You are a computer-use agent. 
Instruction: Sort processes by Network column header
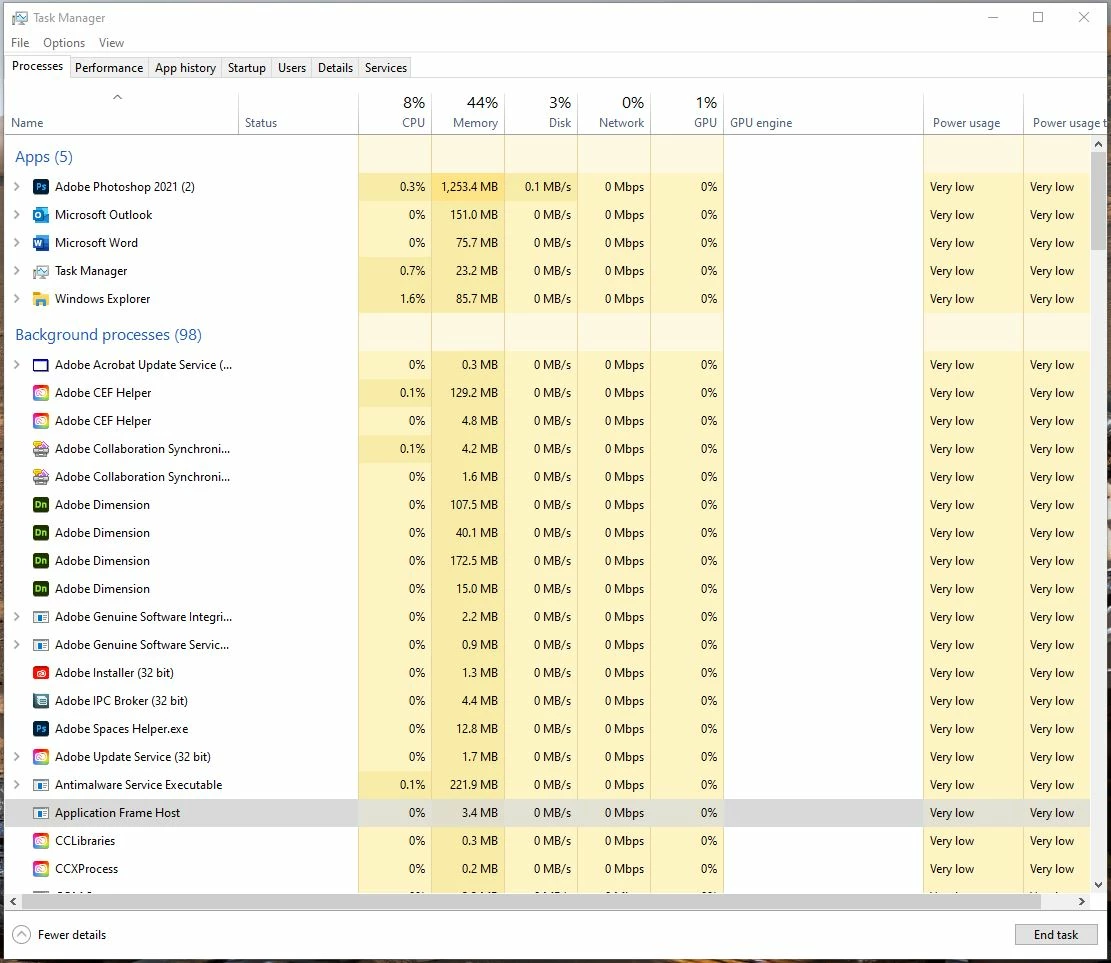click(614, 113)
